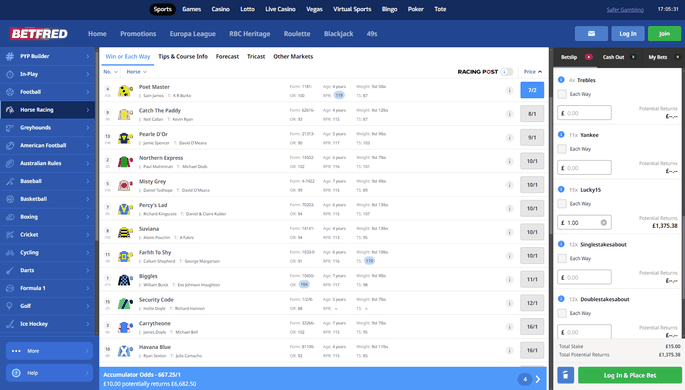The height and width of the screenshot is (390, 685).
Task: Click the Baseball bat icon
Action: 10,181
